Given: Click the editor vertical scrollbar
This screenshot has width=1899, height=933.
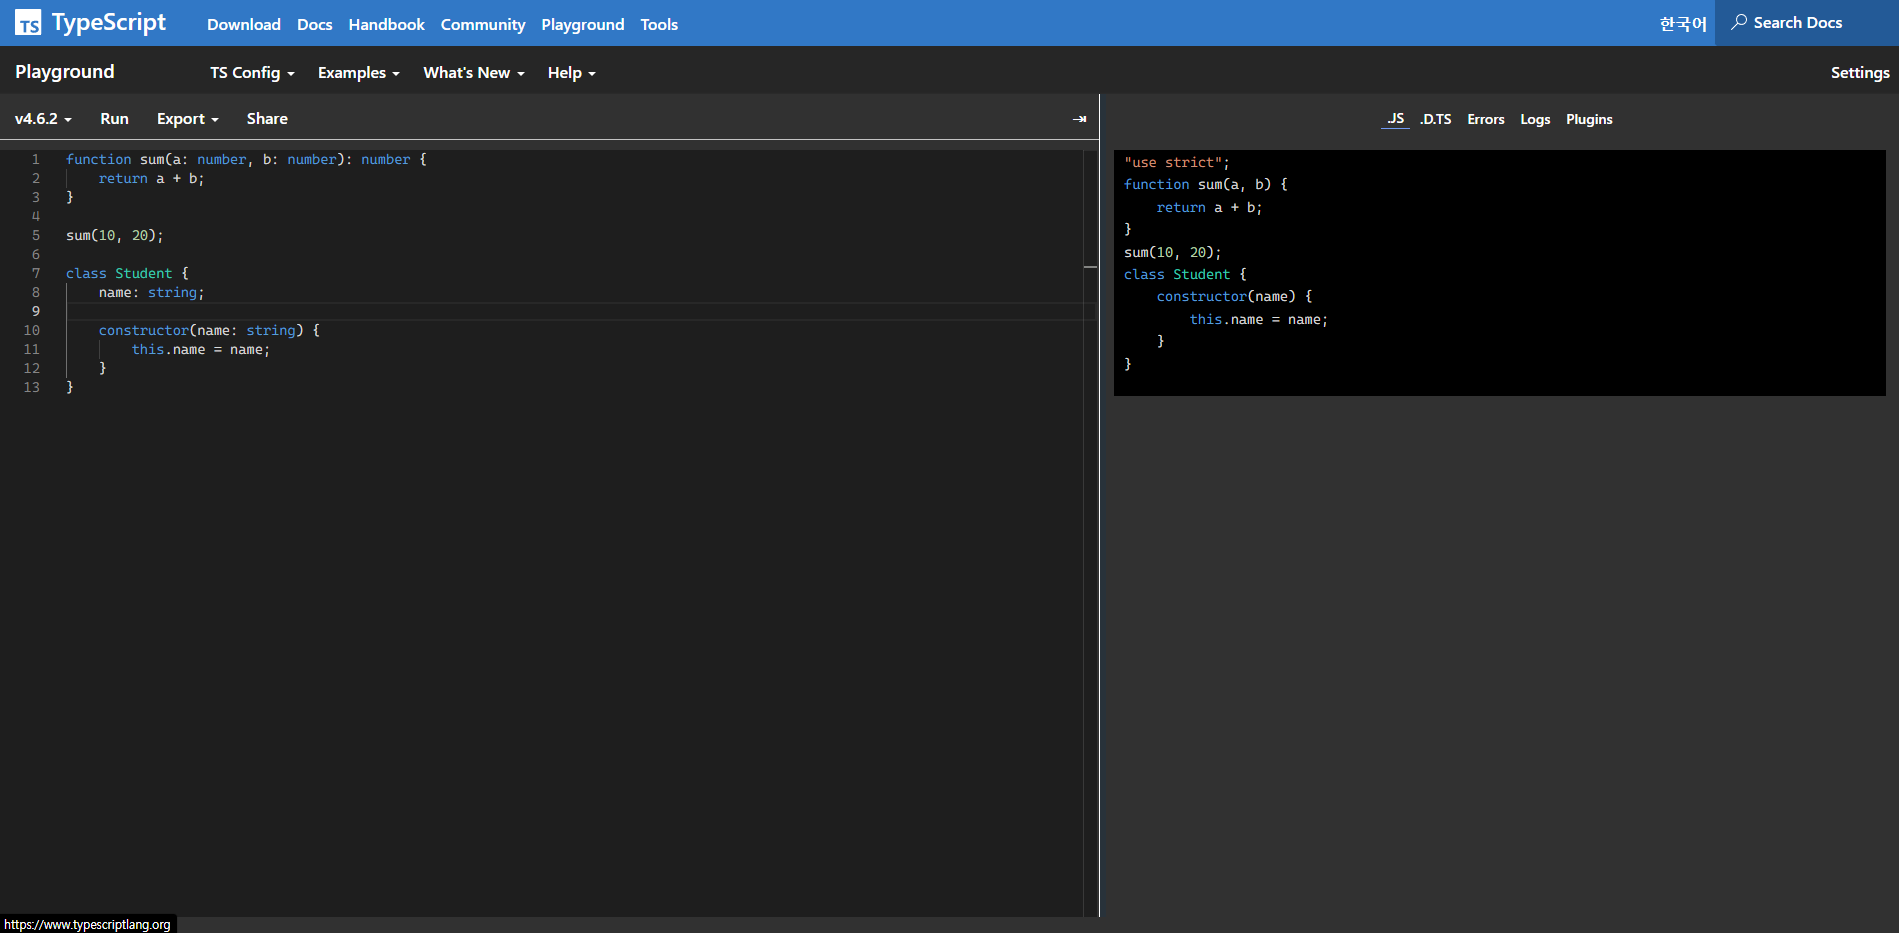Looking at the screenshot, I should [x=1090, y=532].
